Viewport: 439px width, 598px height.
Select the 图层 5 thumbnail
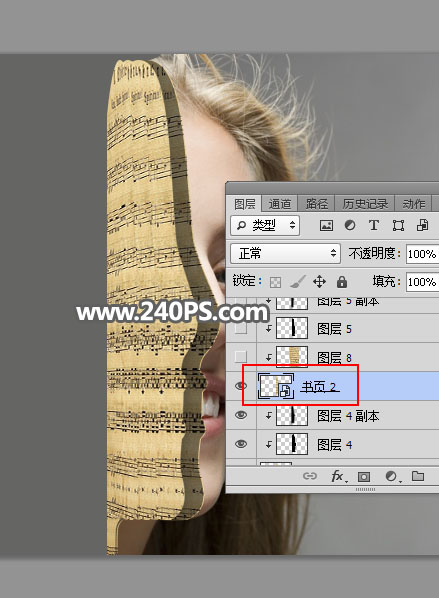pyautogui.click(x=292, y=328)
